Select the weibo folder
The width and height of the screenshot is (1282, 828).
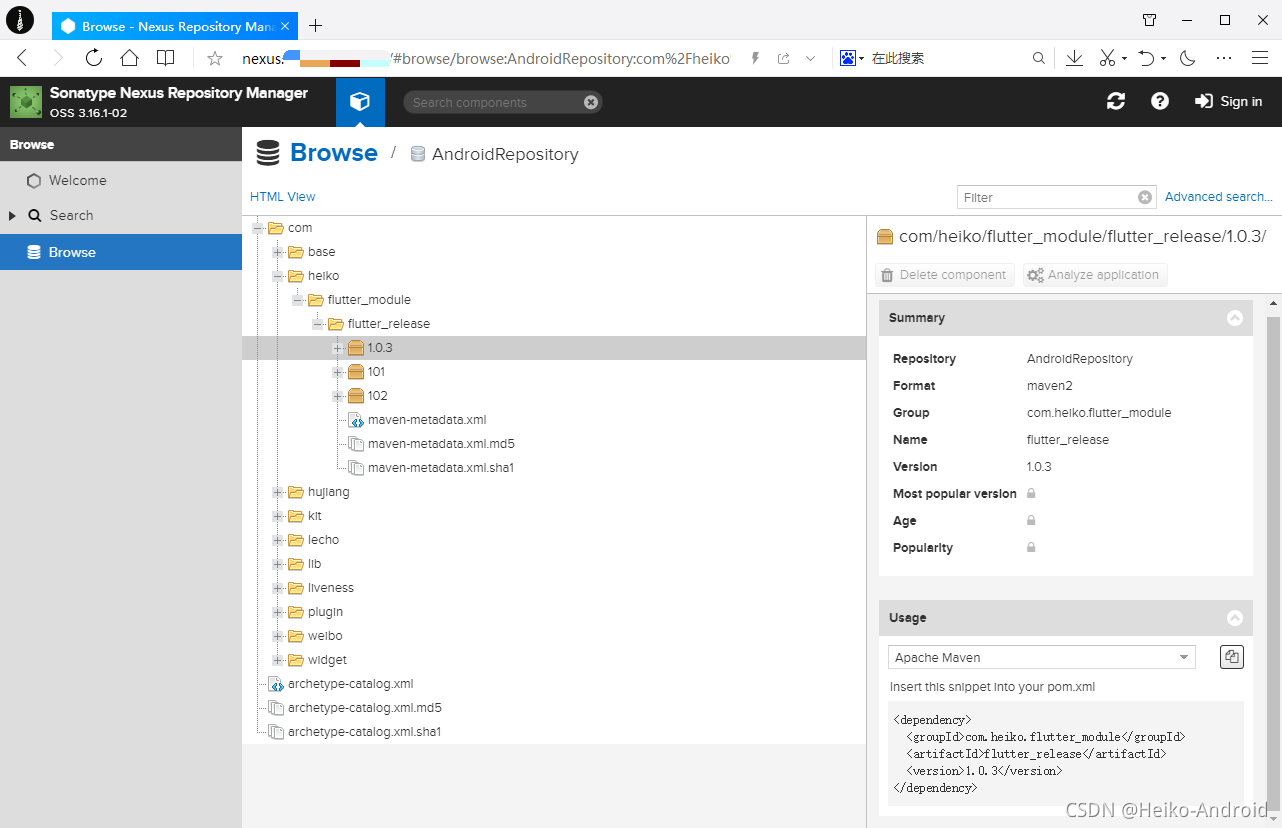click(325, 636)
